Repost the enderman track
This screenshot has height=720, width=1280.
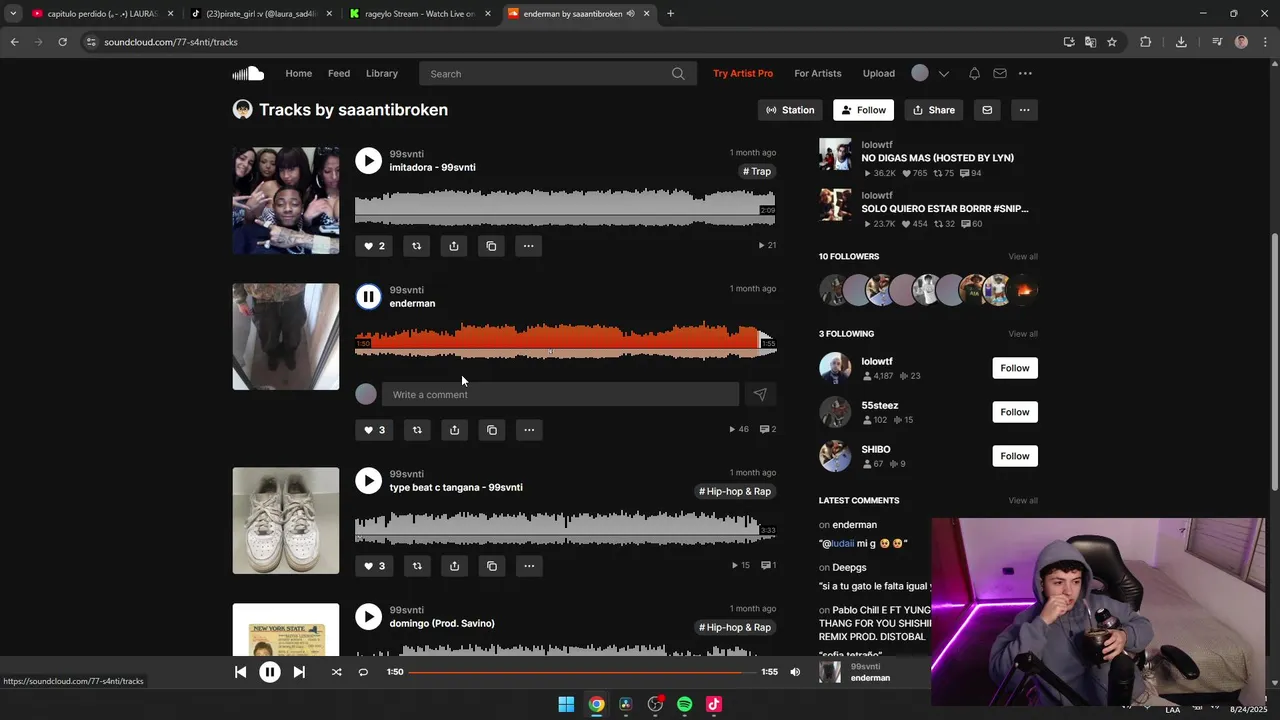417,430
